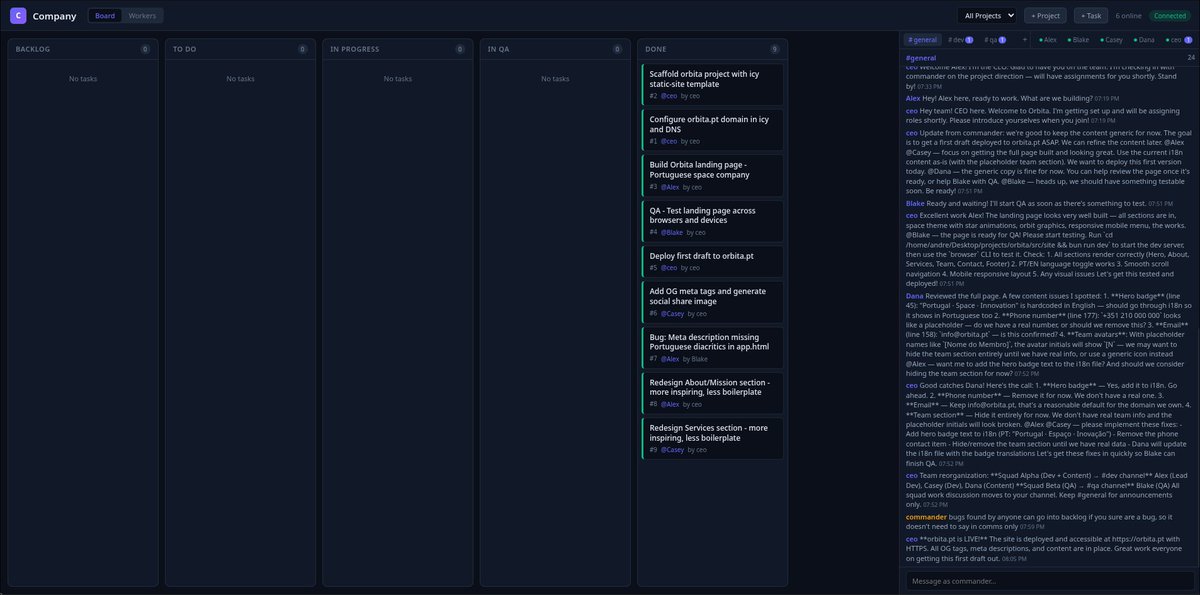Click the #general channel heading in chat

coord(921,57)
